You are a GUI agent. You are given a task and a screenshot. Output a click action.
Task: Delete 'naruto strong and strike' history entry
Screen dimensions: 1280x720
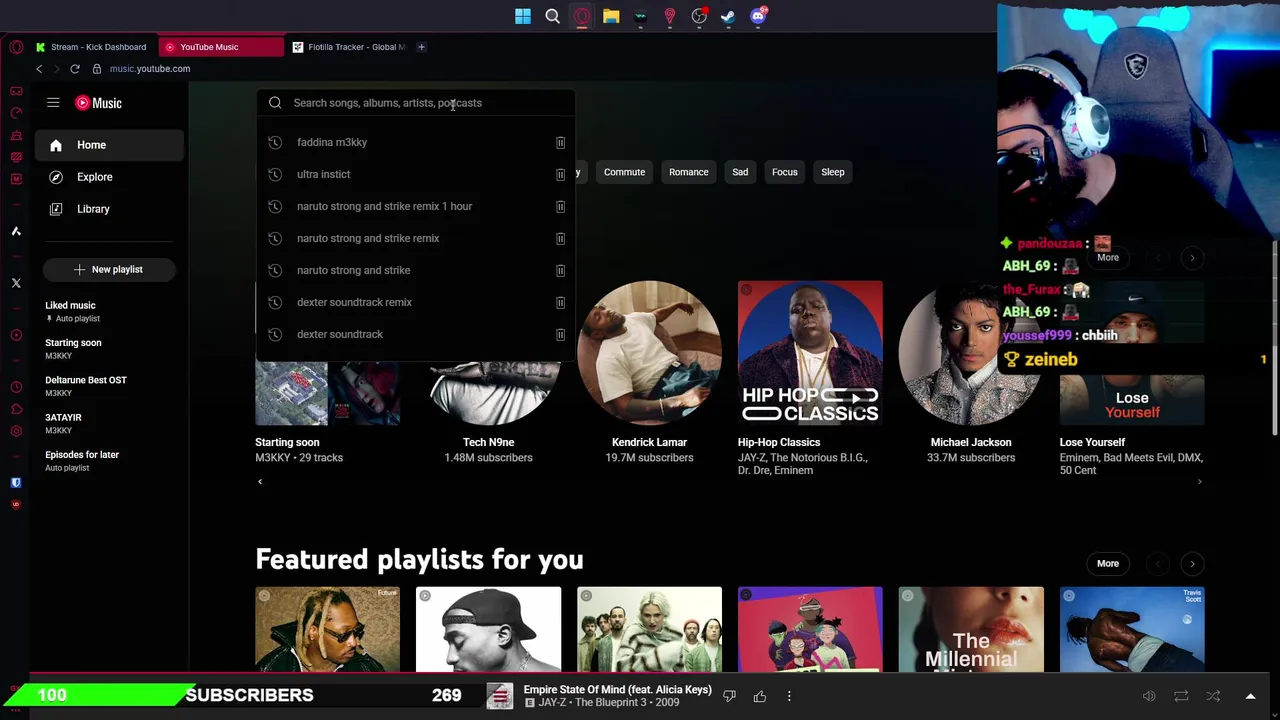coord(560,270)
